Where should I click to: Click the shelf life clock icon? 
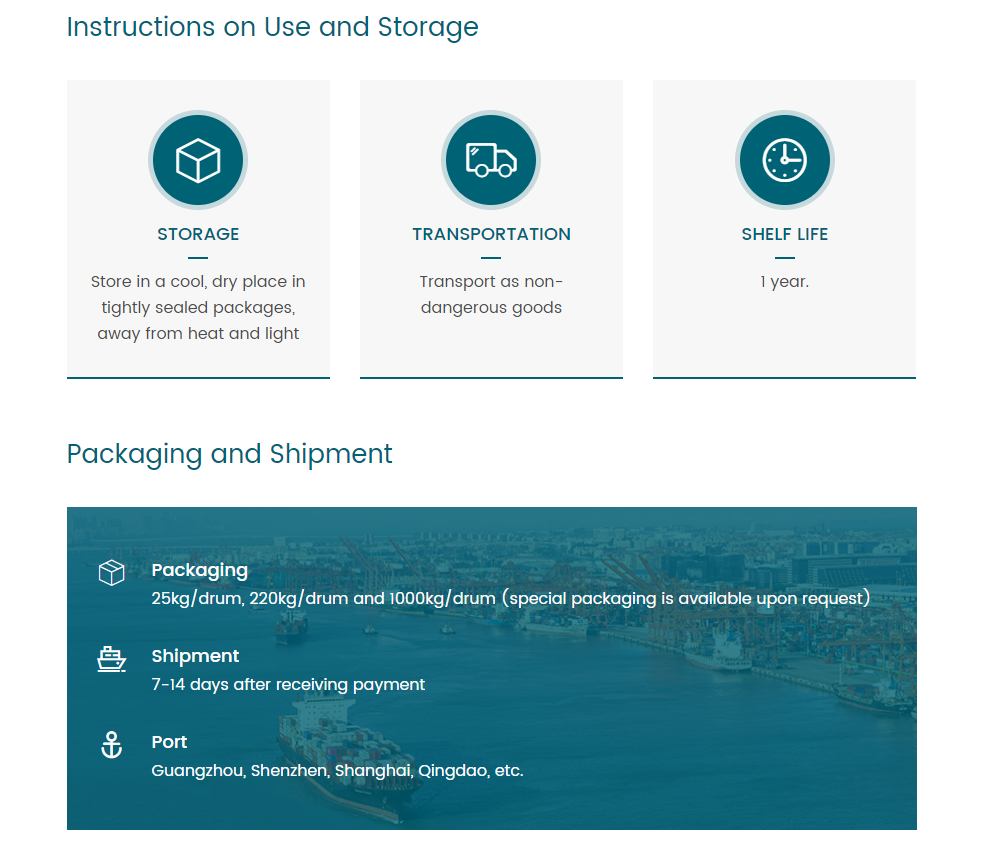[784, 160]
